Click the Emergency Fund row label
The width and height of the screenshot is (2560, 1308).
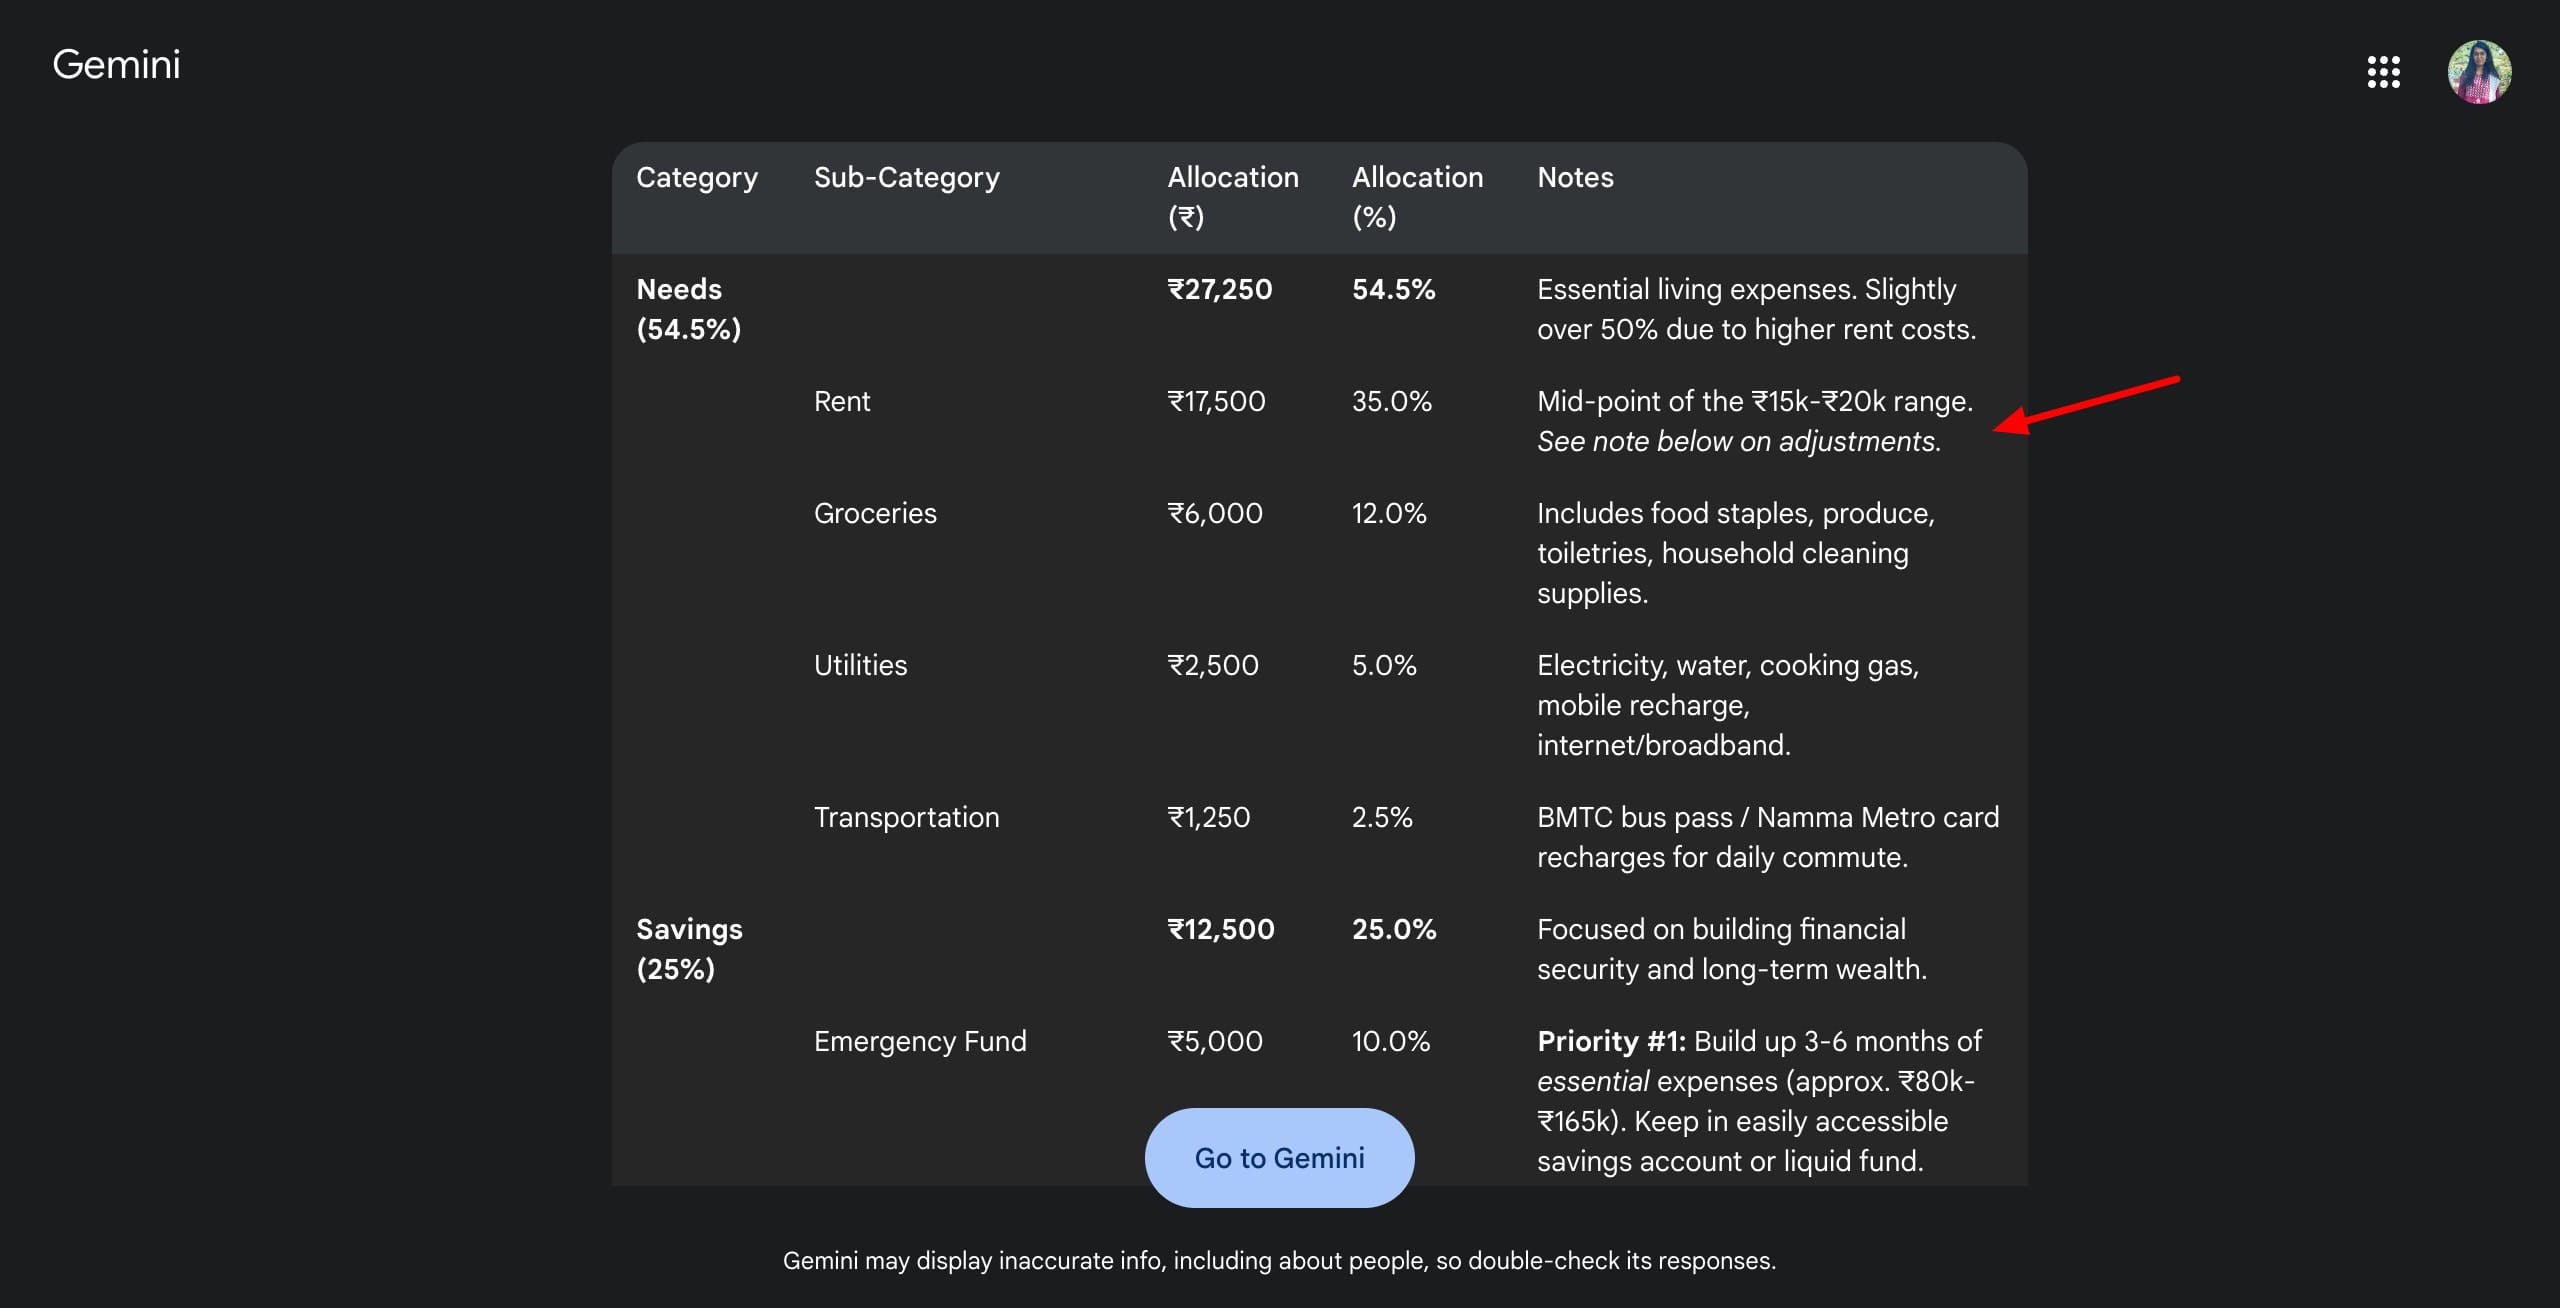pyautogui.click(x=919, y=1042)
